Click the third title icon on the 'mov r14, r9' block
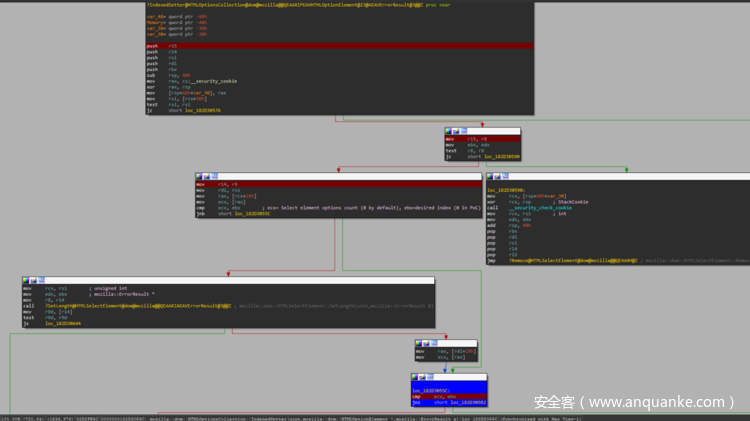This screenshot has width=750, height=421. [216, 177]
